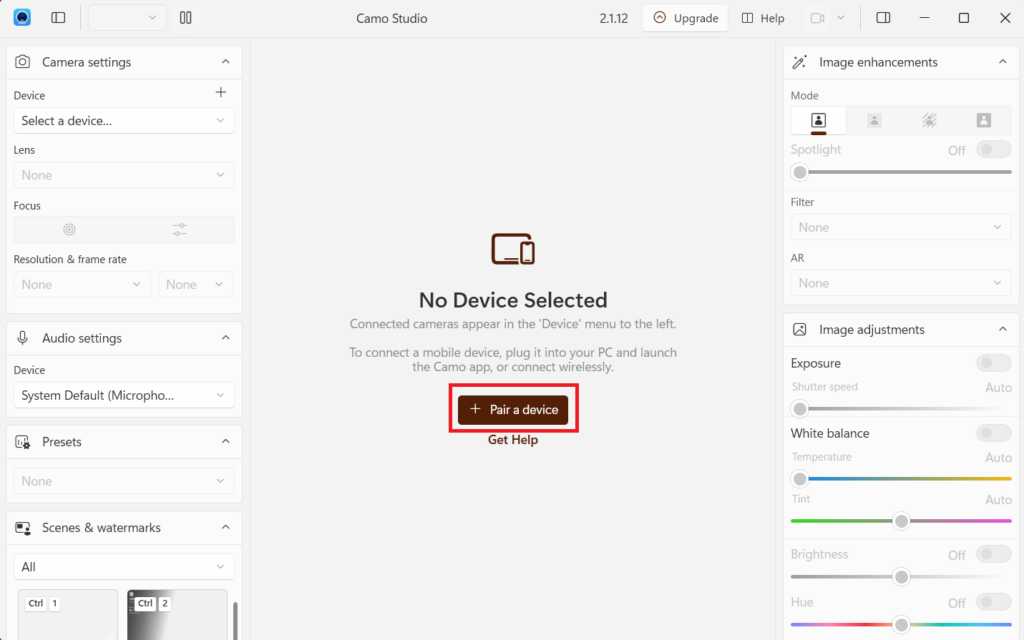Toggle the White balance switch
The image size is (1024, 640).
993,432
